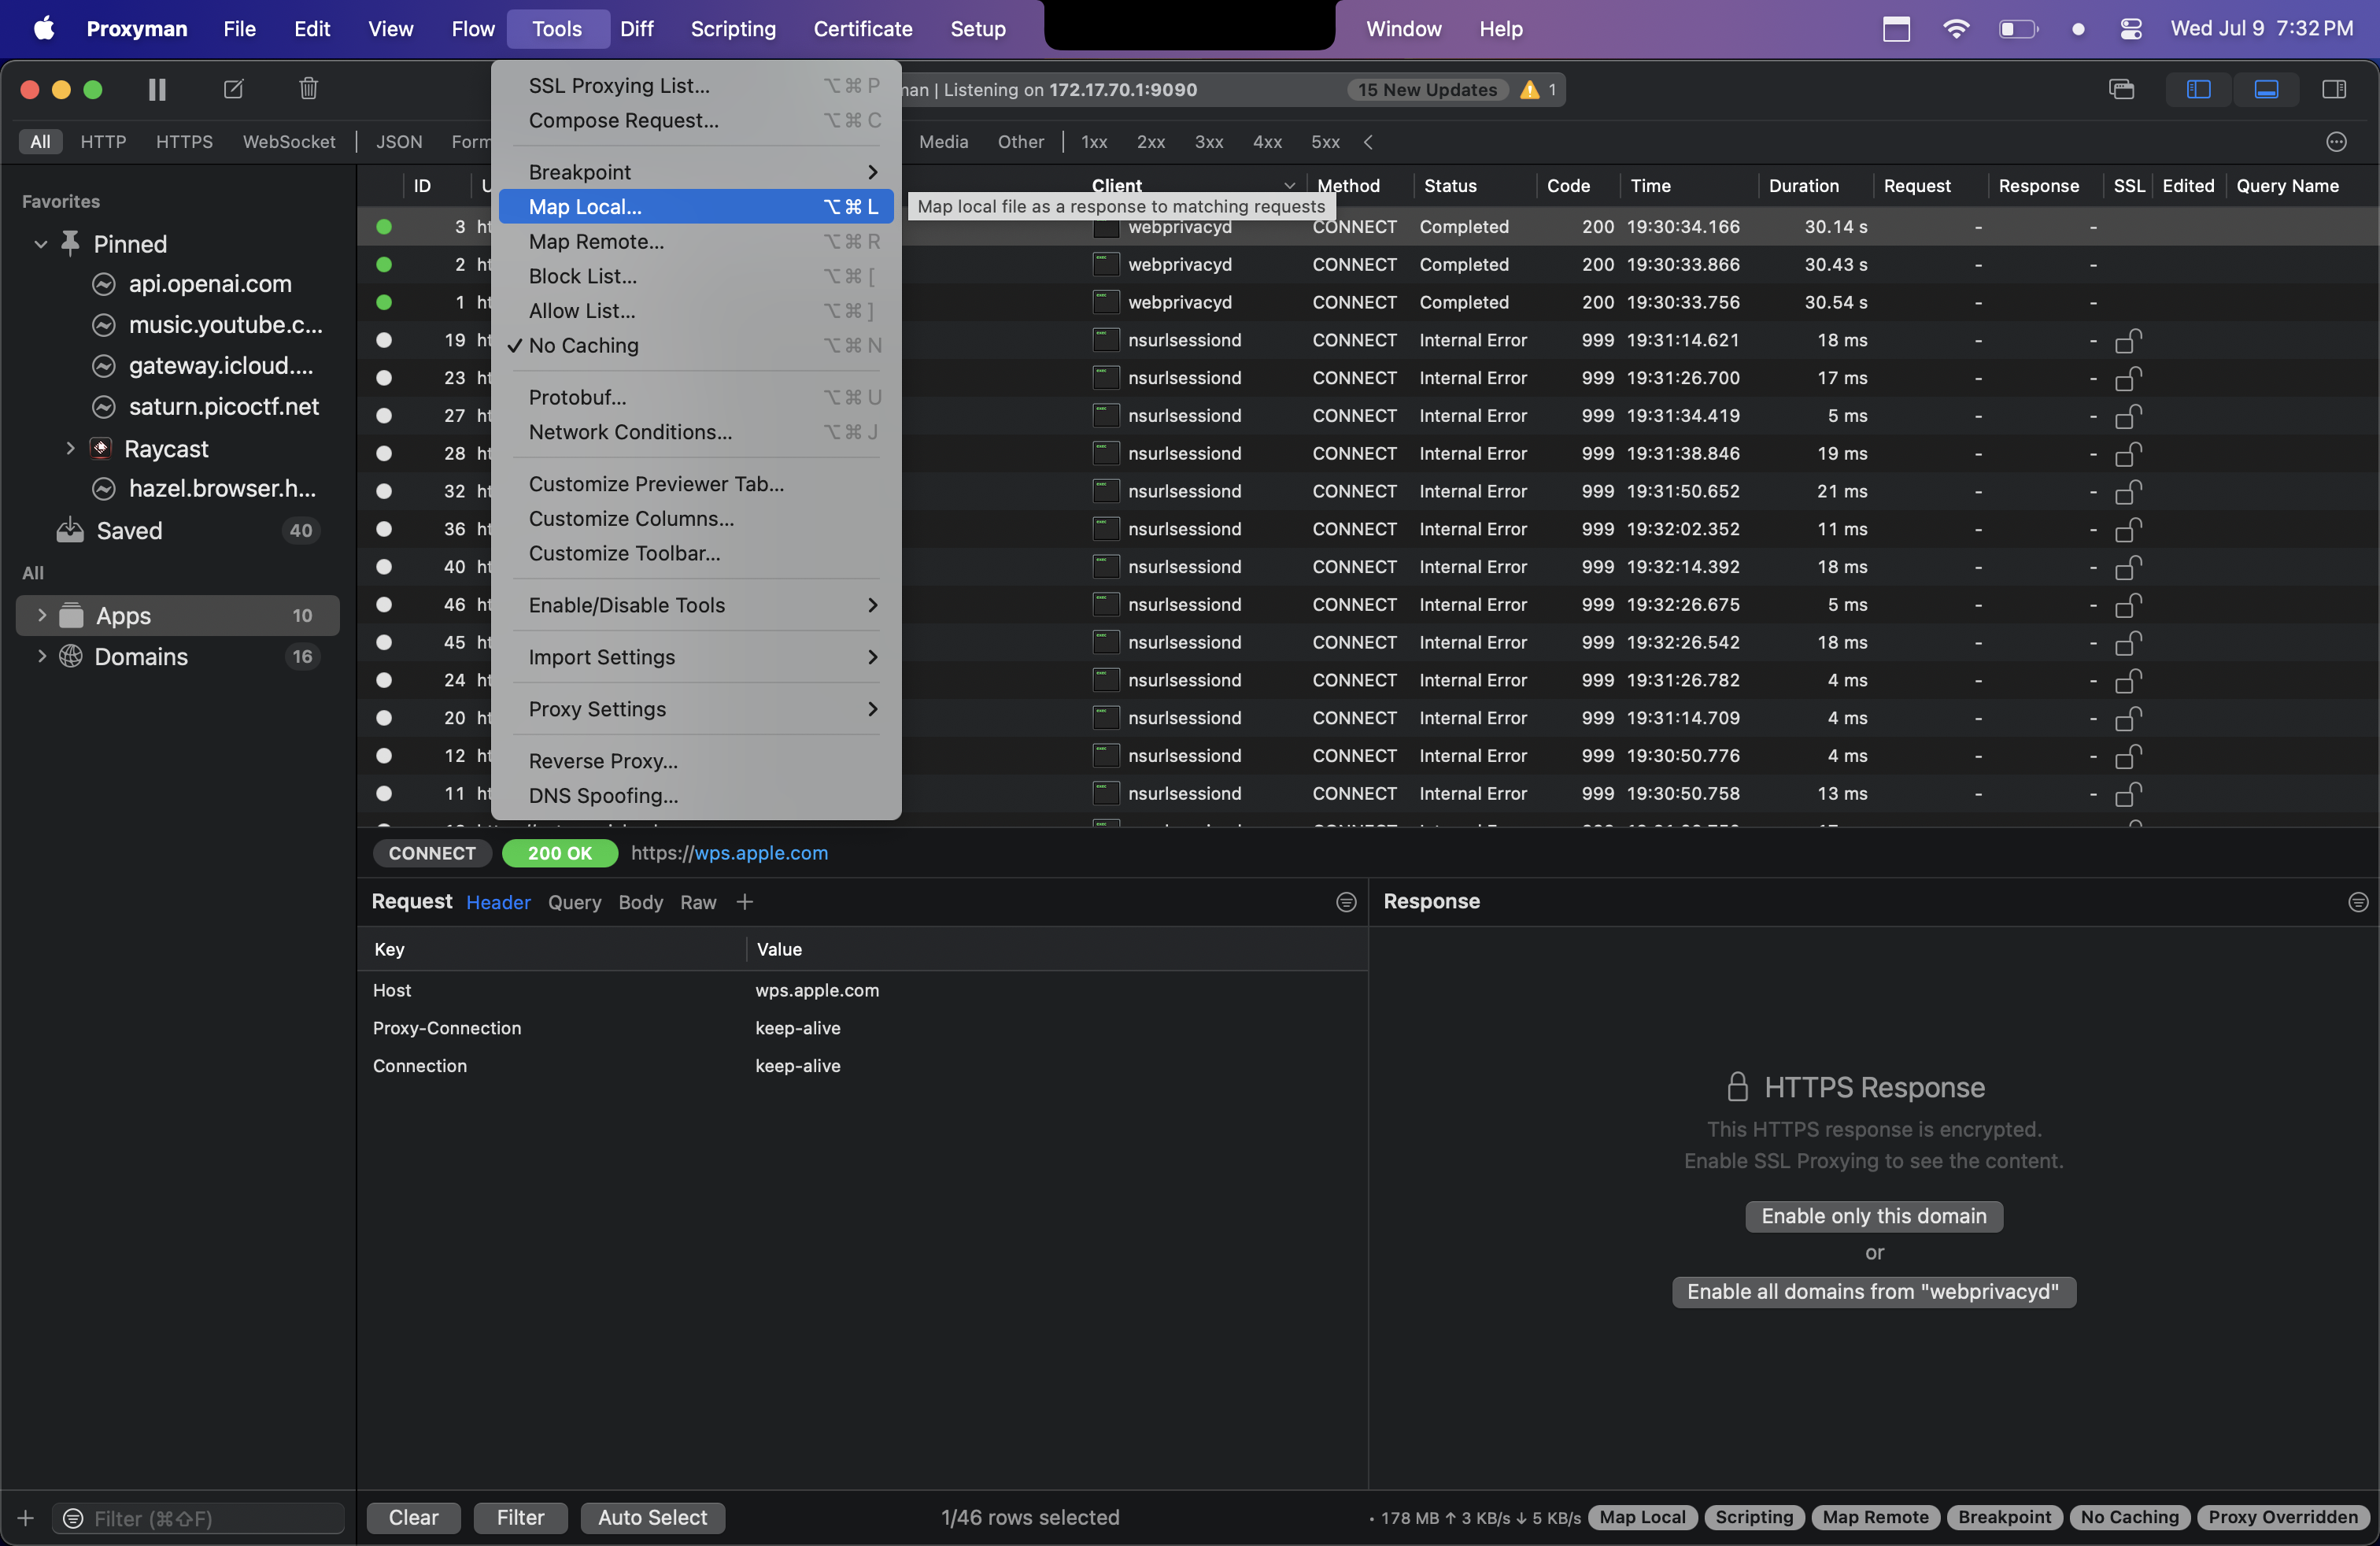Click Enable only this domain
Screen dimensions: 2380x1546
pos(1872,1216)
